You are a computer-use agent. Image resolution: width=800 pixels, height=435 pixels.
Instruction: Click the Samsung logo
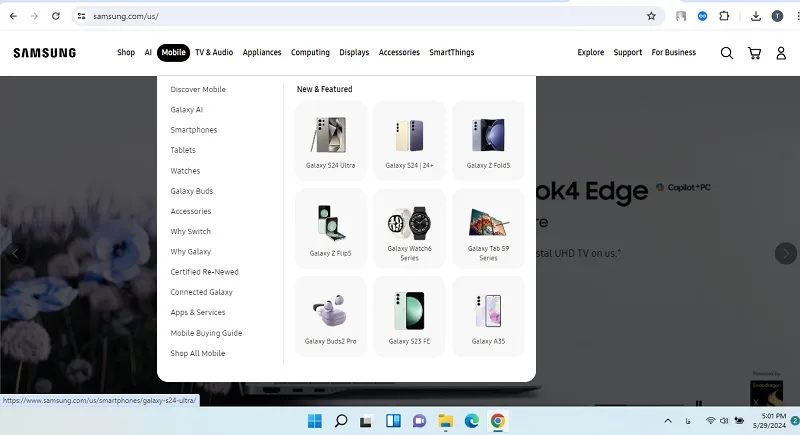click(44, 53)
